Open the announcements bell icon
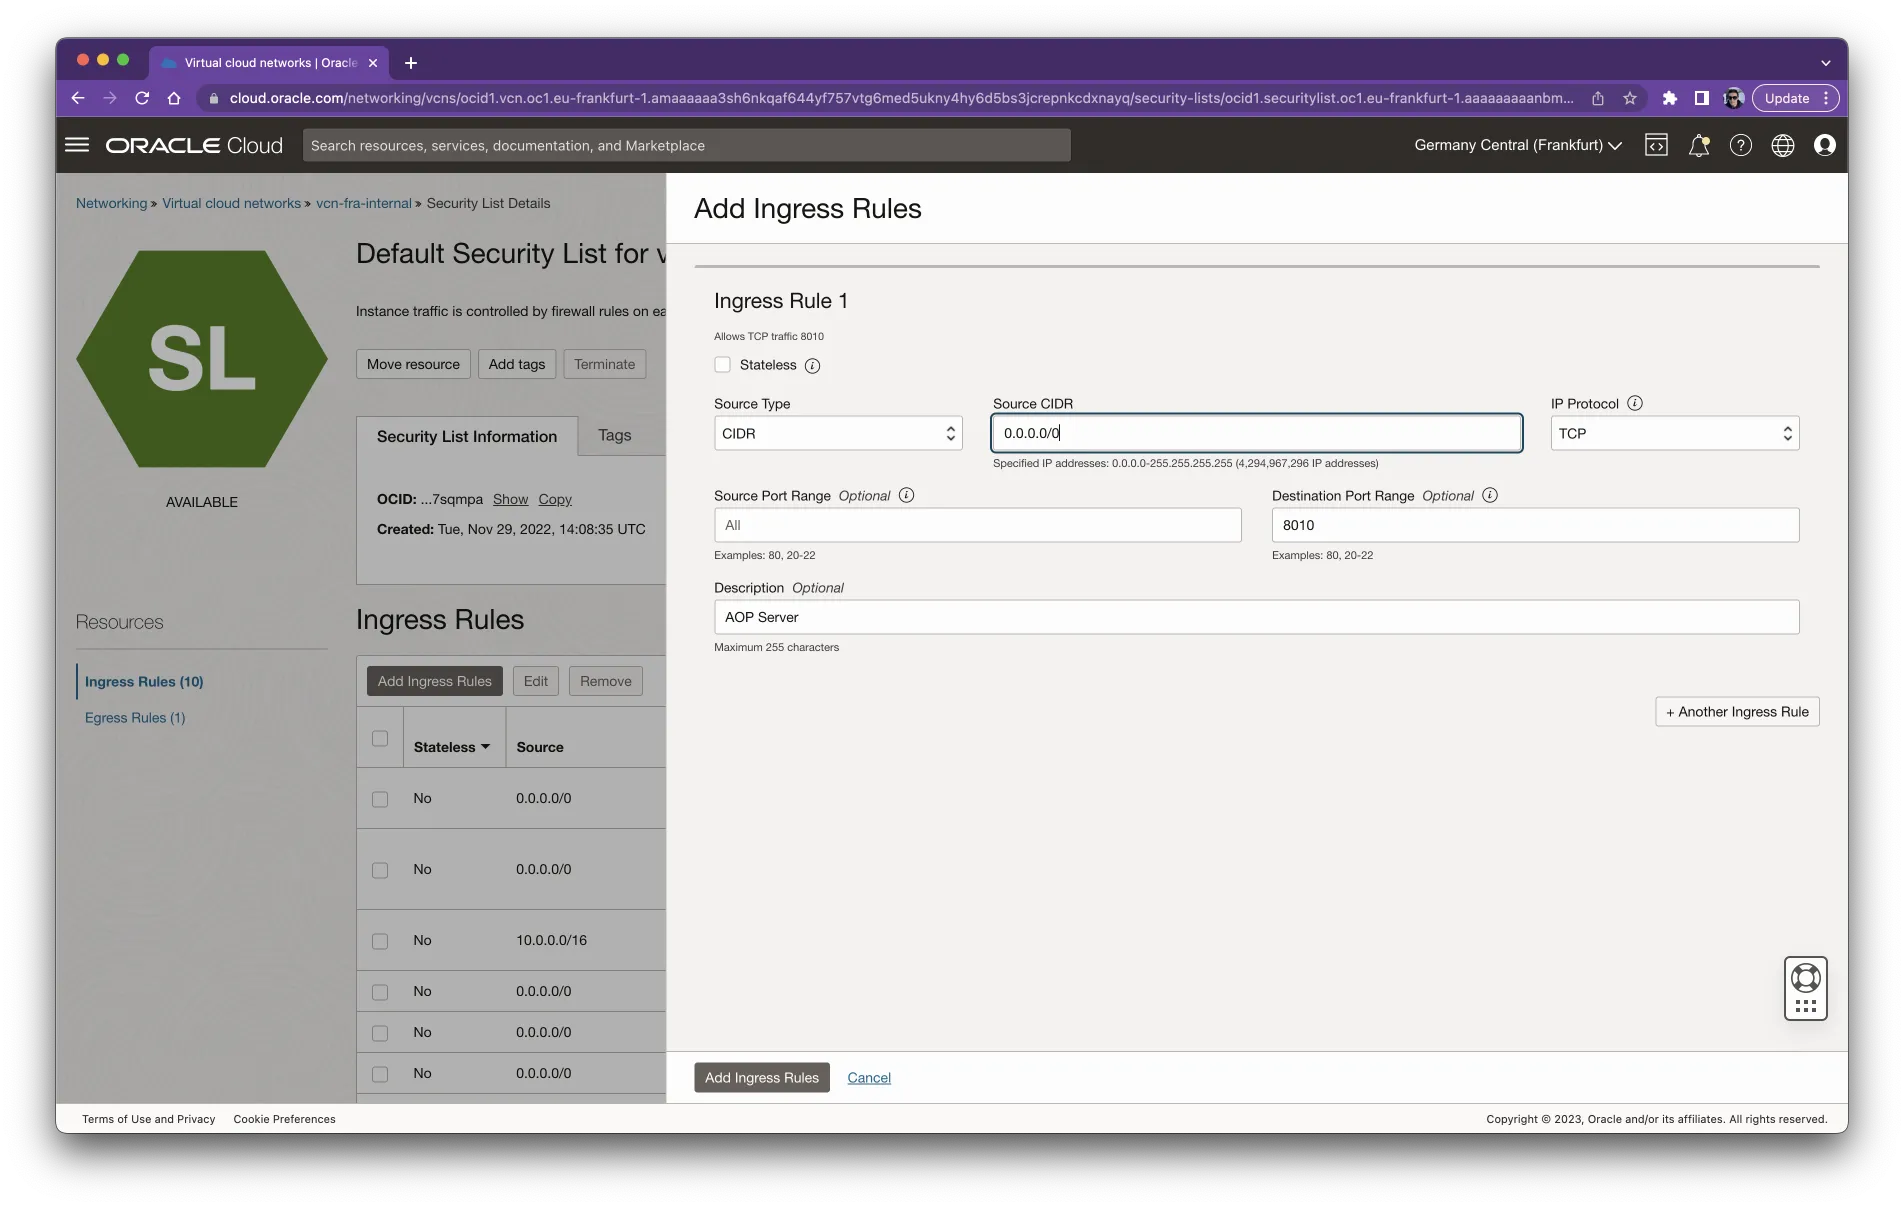Image resolution: width=1904 pixels, height=1207 pixels. point(1699,145)
